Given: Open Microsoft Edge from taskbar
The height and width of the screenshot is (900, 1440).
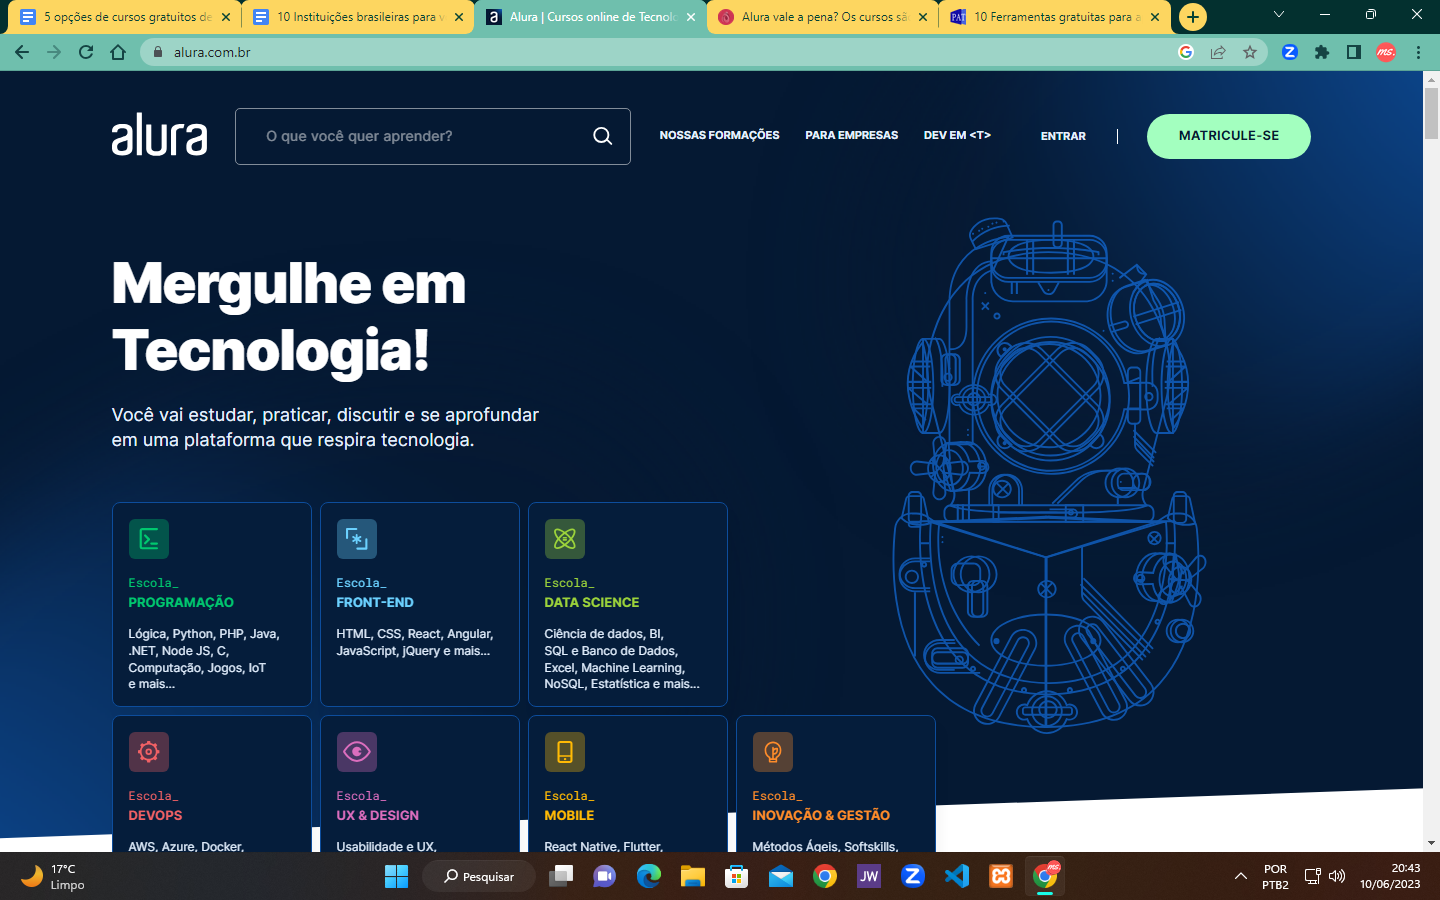Looking at the screenshot, I should 649,876.
